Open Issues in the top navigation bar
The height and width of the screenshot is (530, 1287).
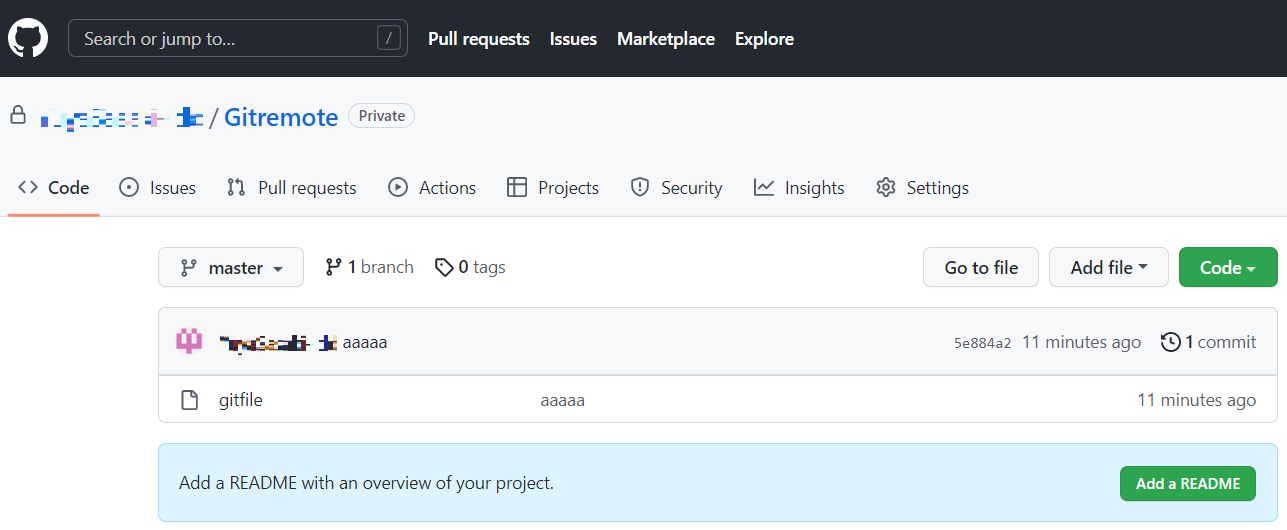point(573,39)
